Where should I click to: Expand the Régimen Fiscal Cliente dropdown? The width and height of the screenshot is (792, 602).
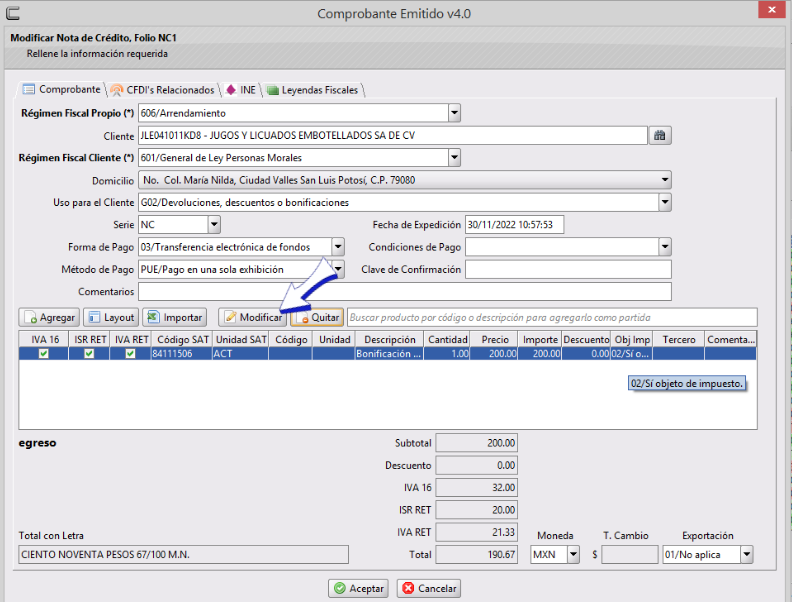pos(454,158)
